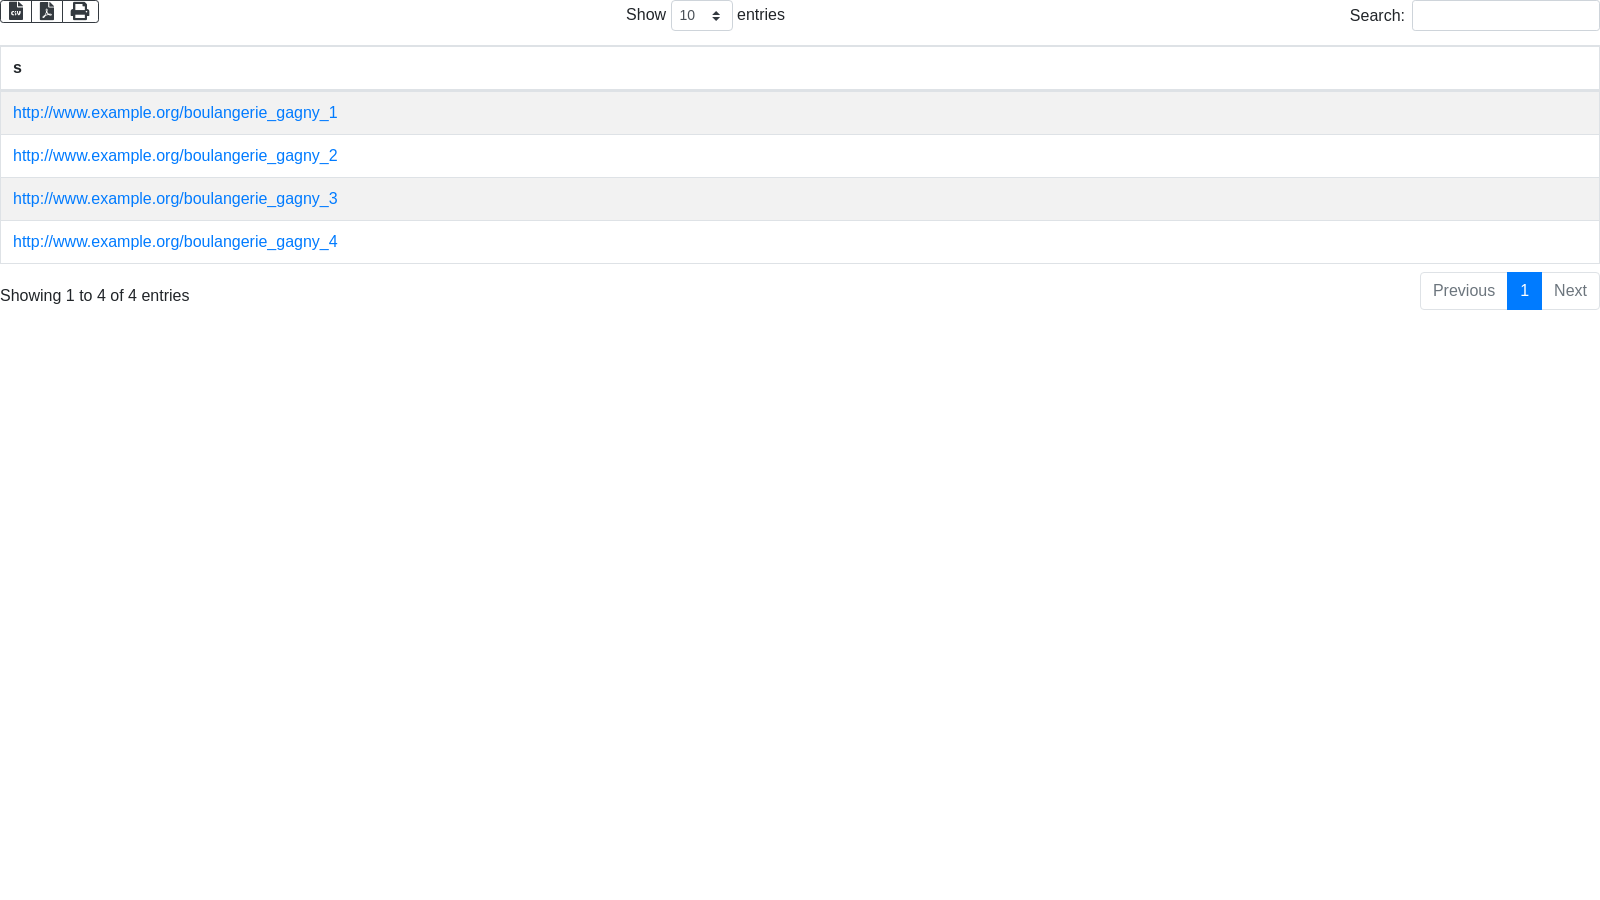Focus the Search input field
The height and width of the screenshot is (900, 1600).
coord(1505,16)
